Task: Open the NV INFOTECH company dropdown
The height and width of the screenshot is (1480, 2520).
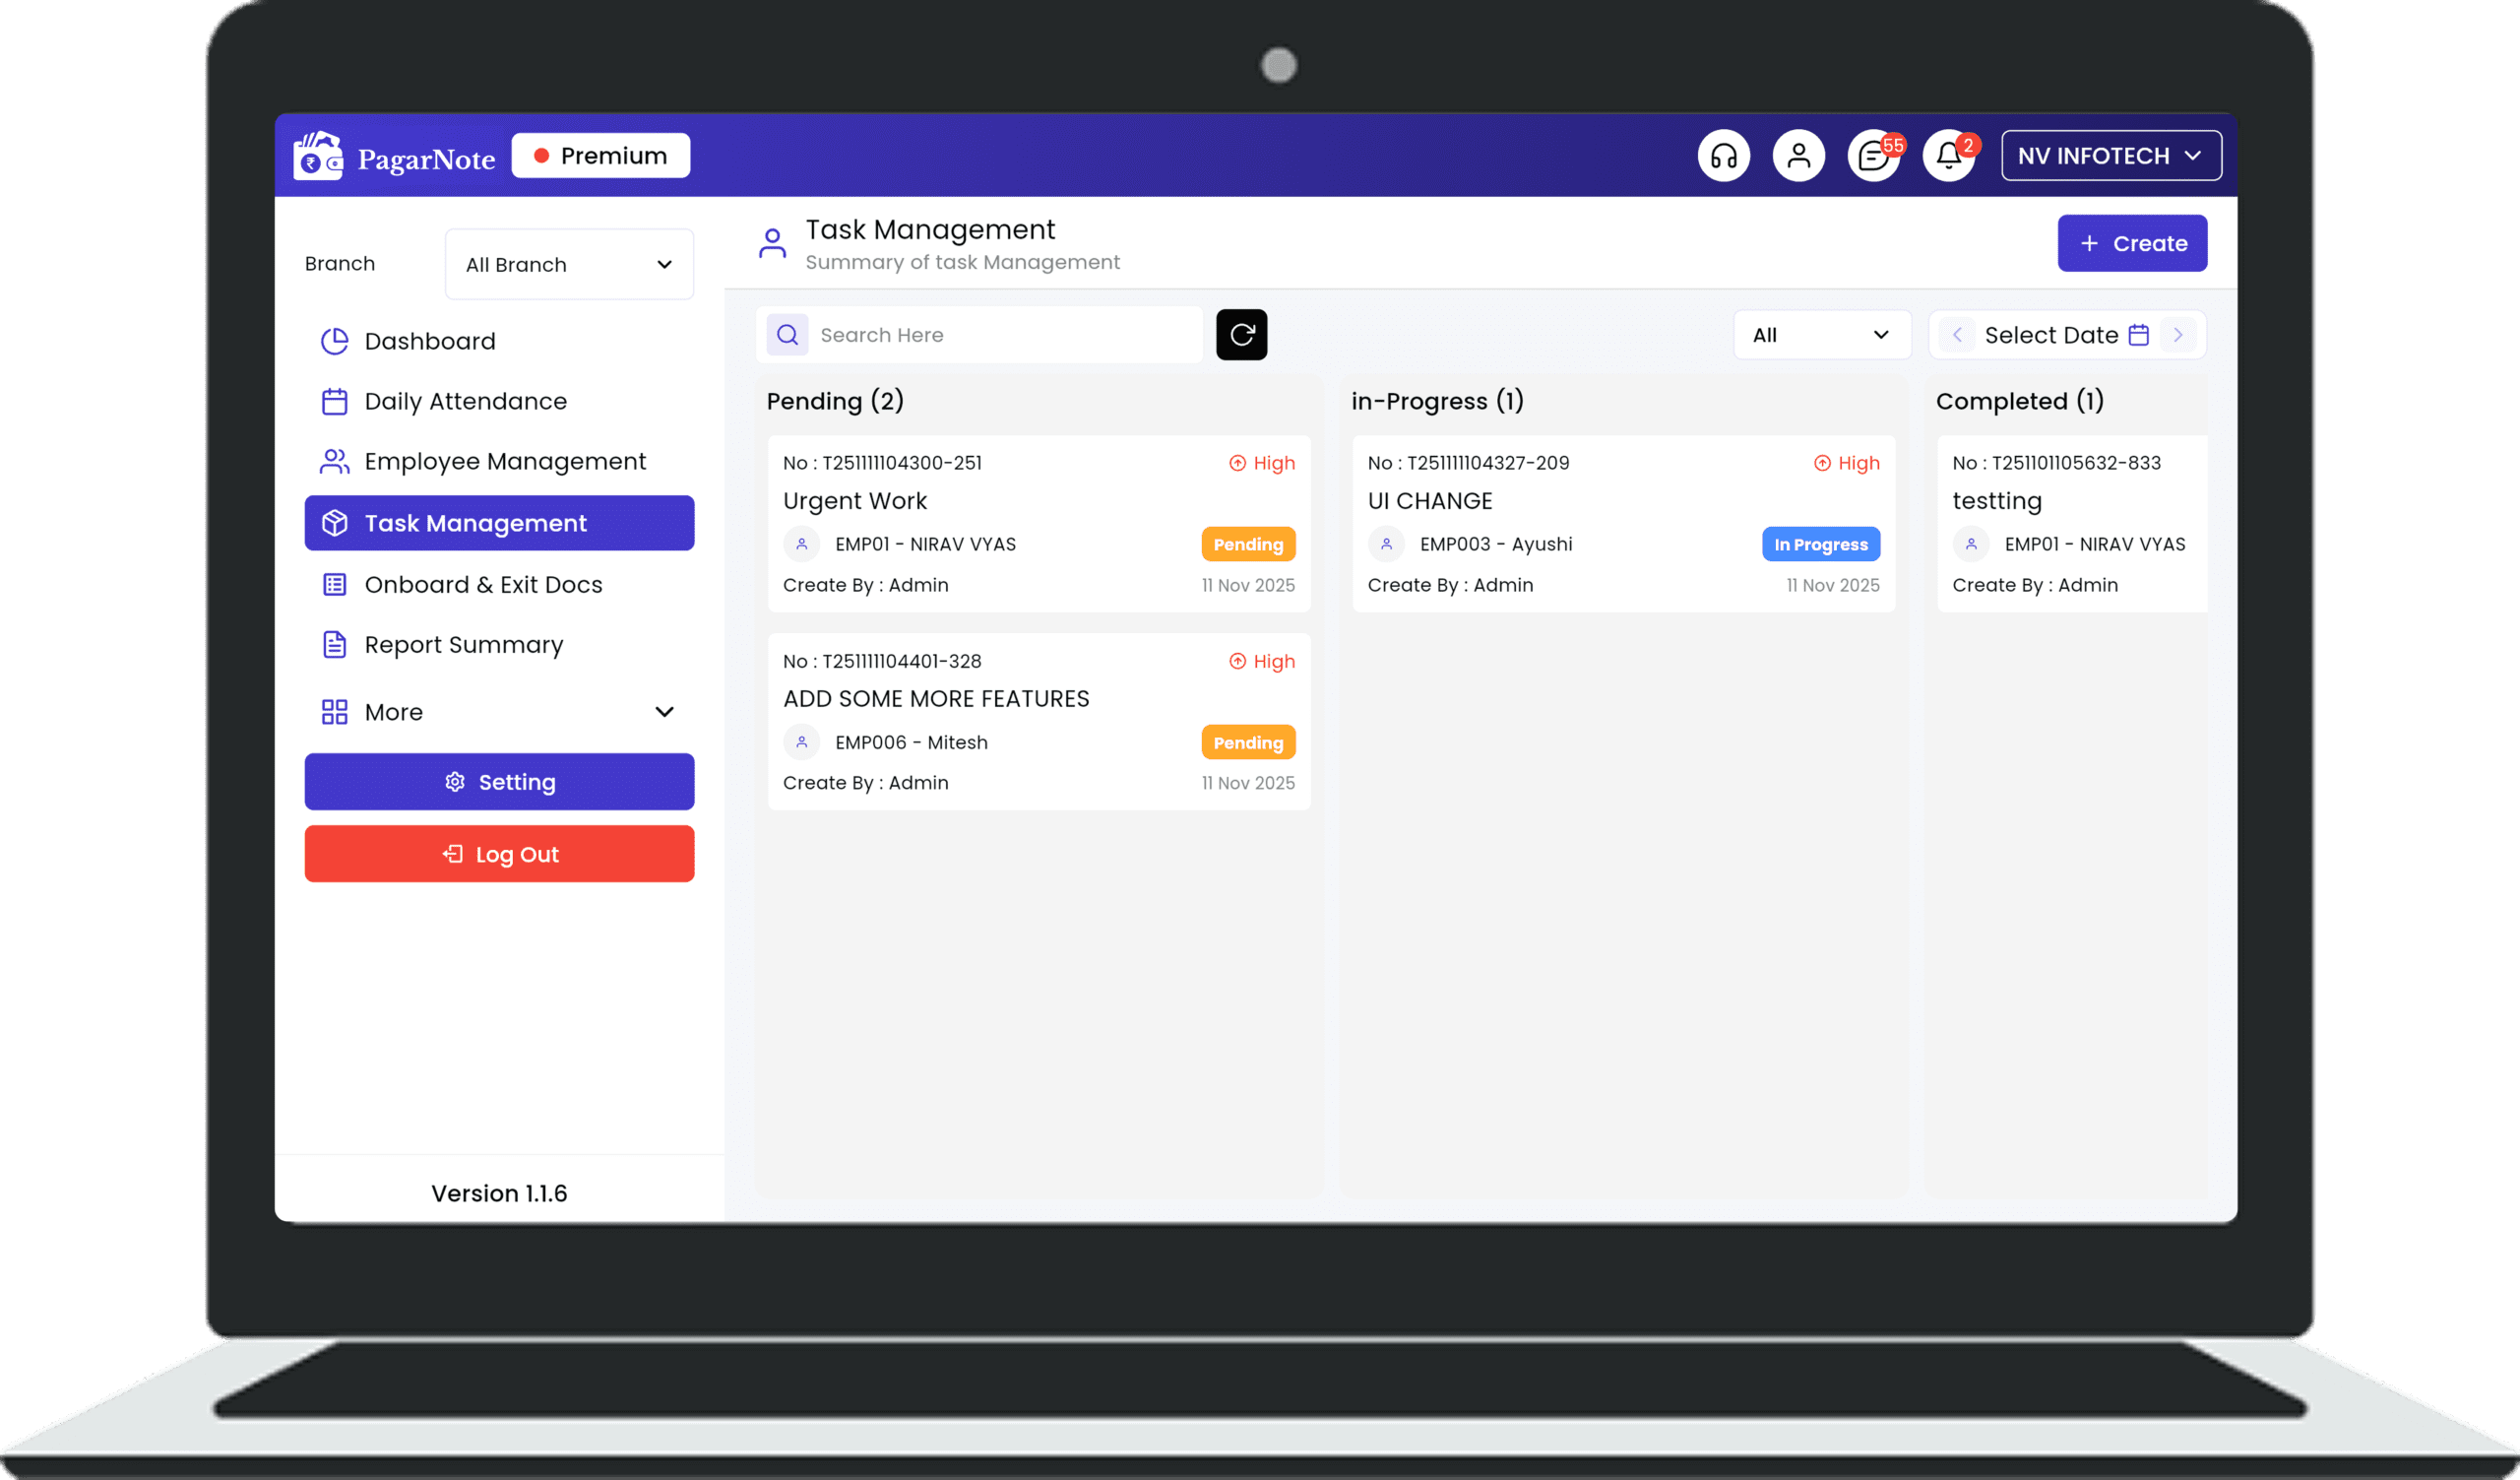Action: pyautogui.click(x=2111, y=156)
